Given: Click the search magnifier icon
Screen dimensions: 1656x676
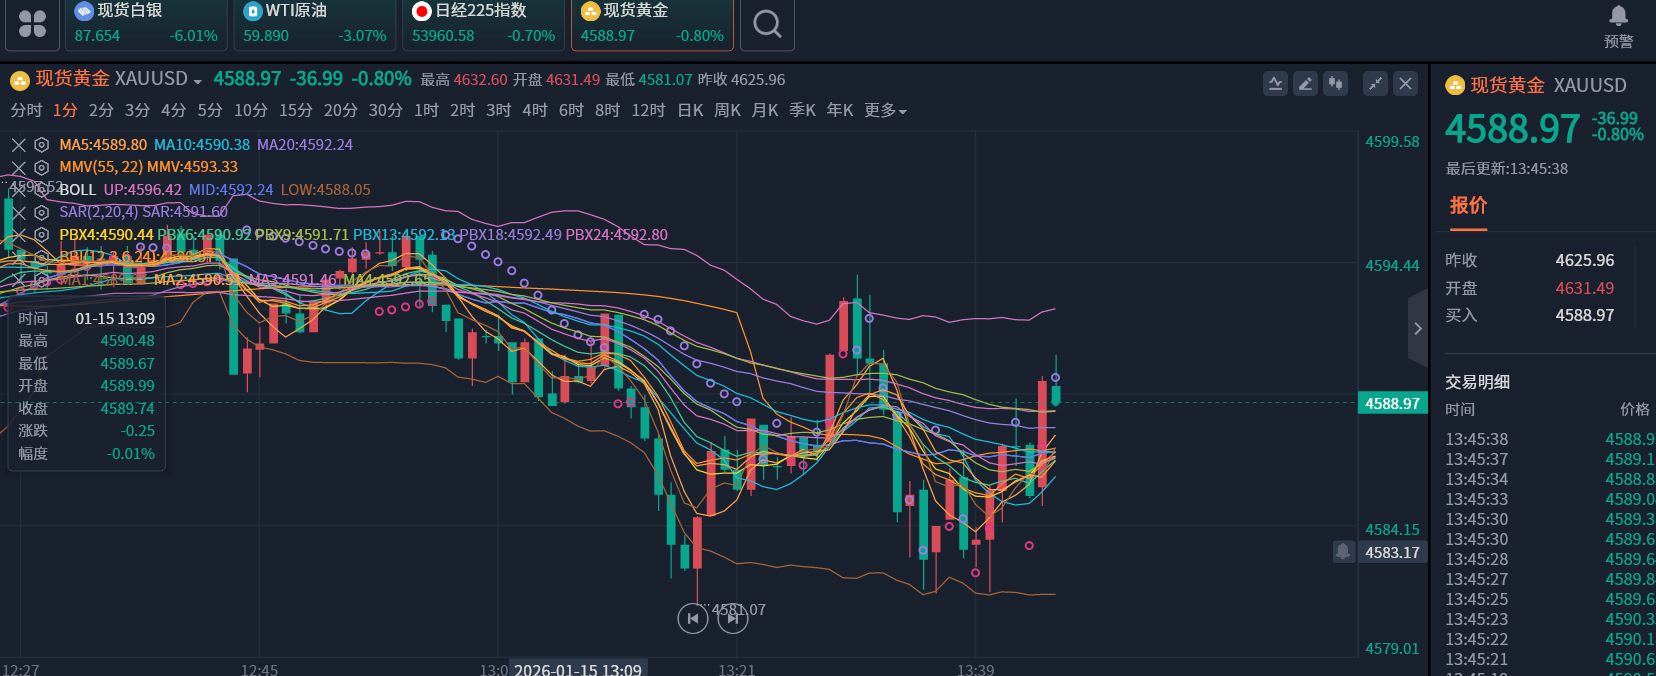Looking at the screenshot, I should click(x=767, y=24).
